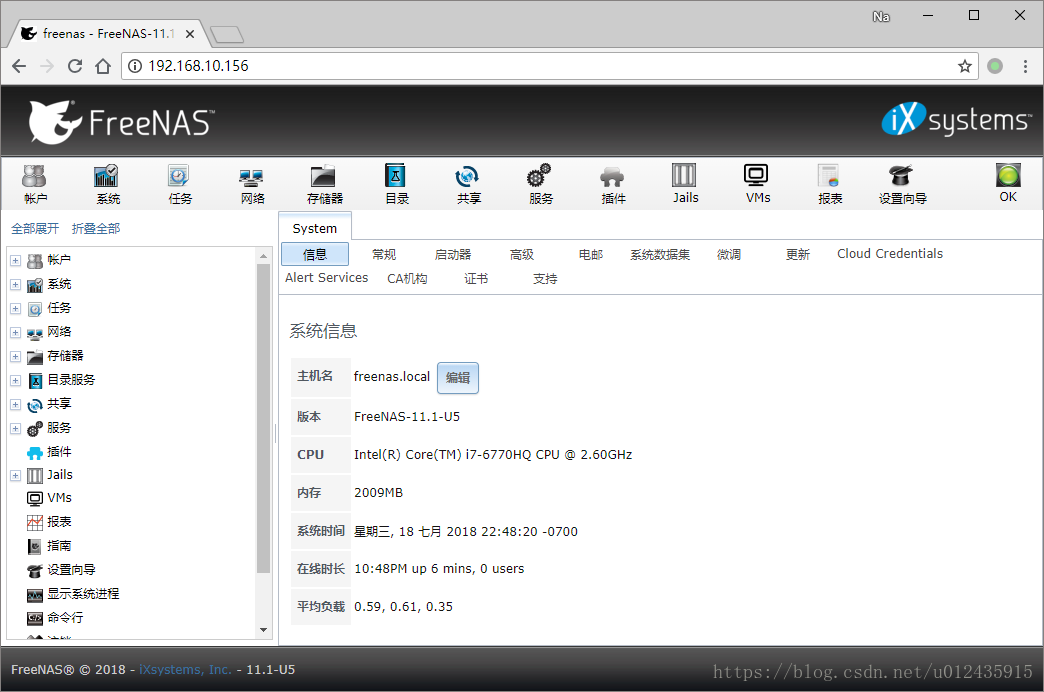This screenshot has height=692, width=1044.
Task: Open the 服务 services toolbar icon
Action: pos(540,183)
